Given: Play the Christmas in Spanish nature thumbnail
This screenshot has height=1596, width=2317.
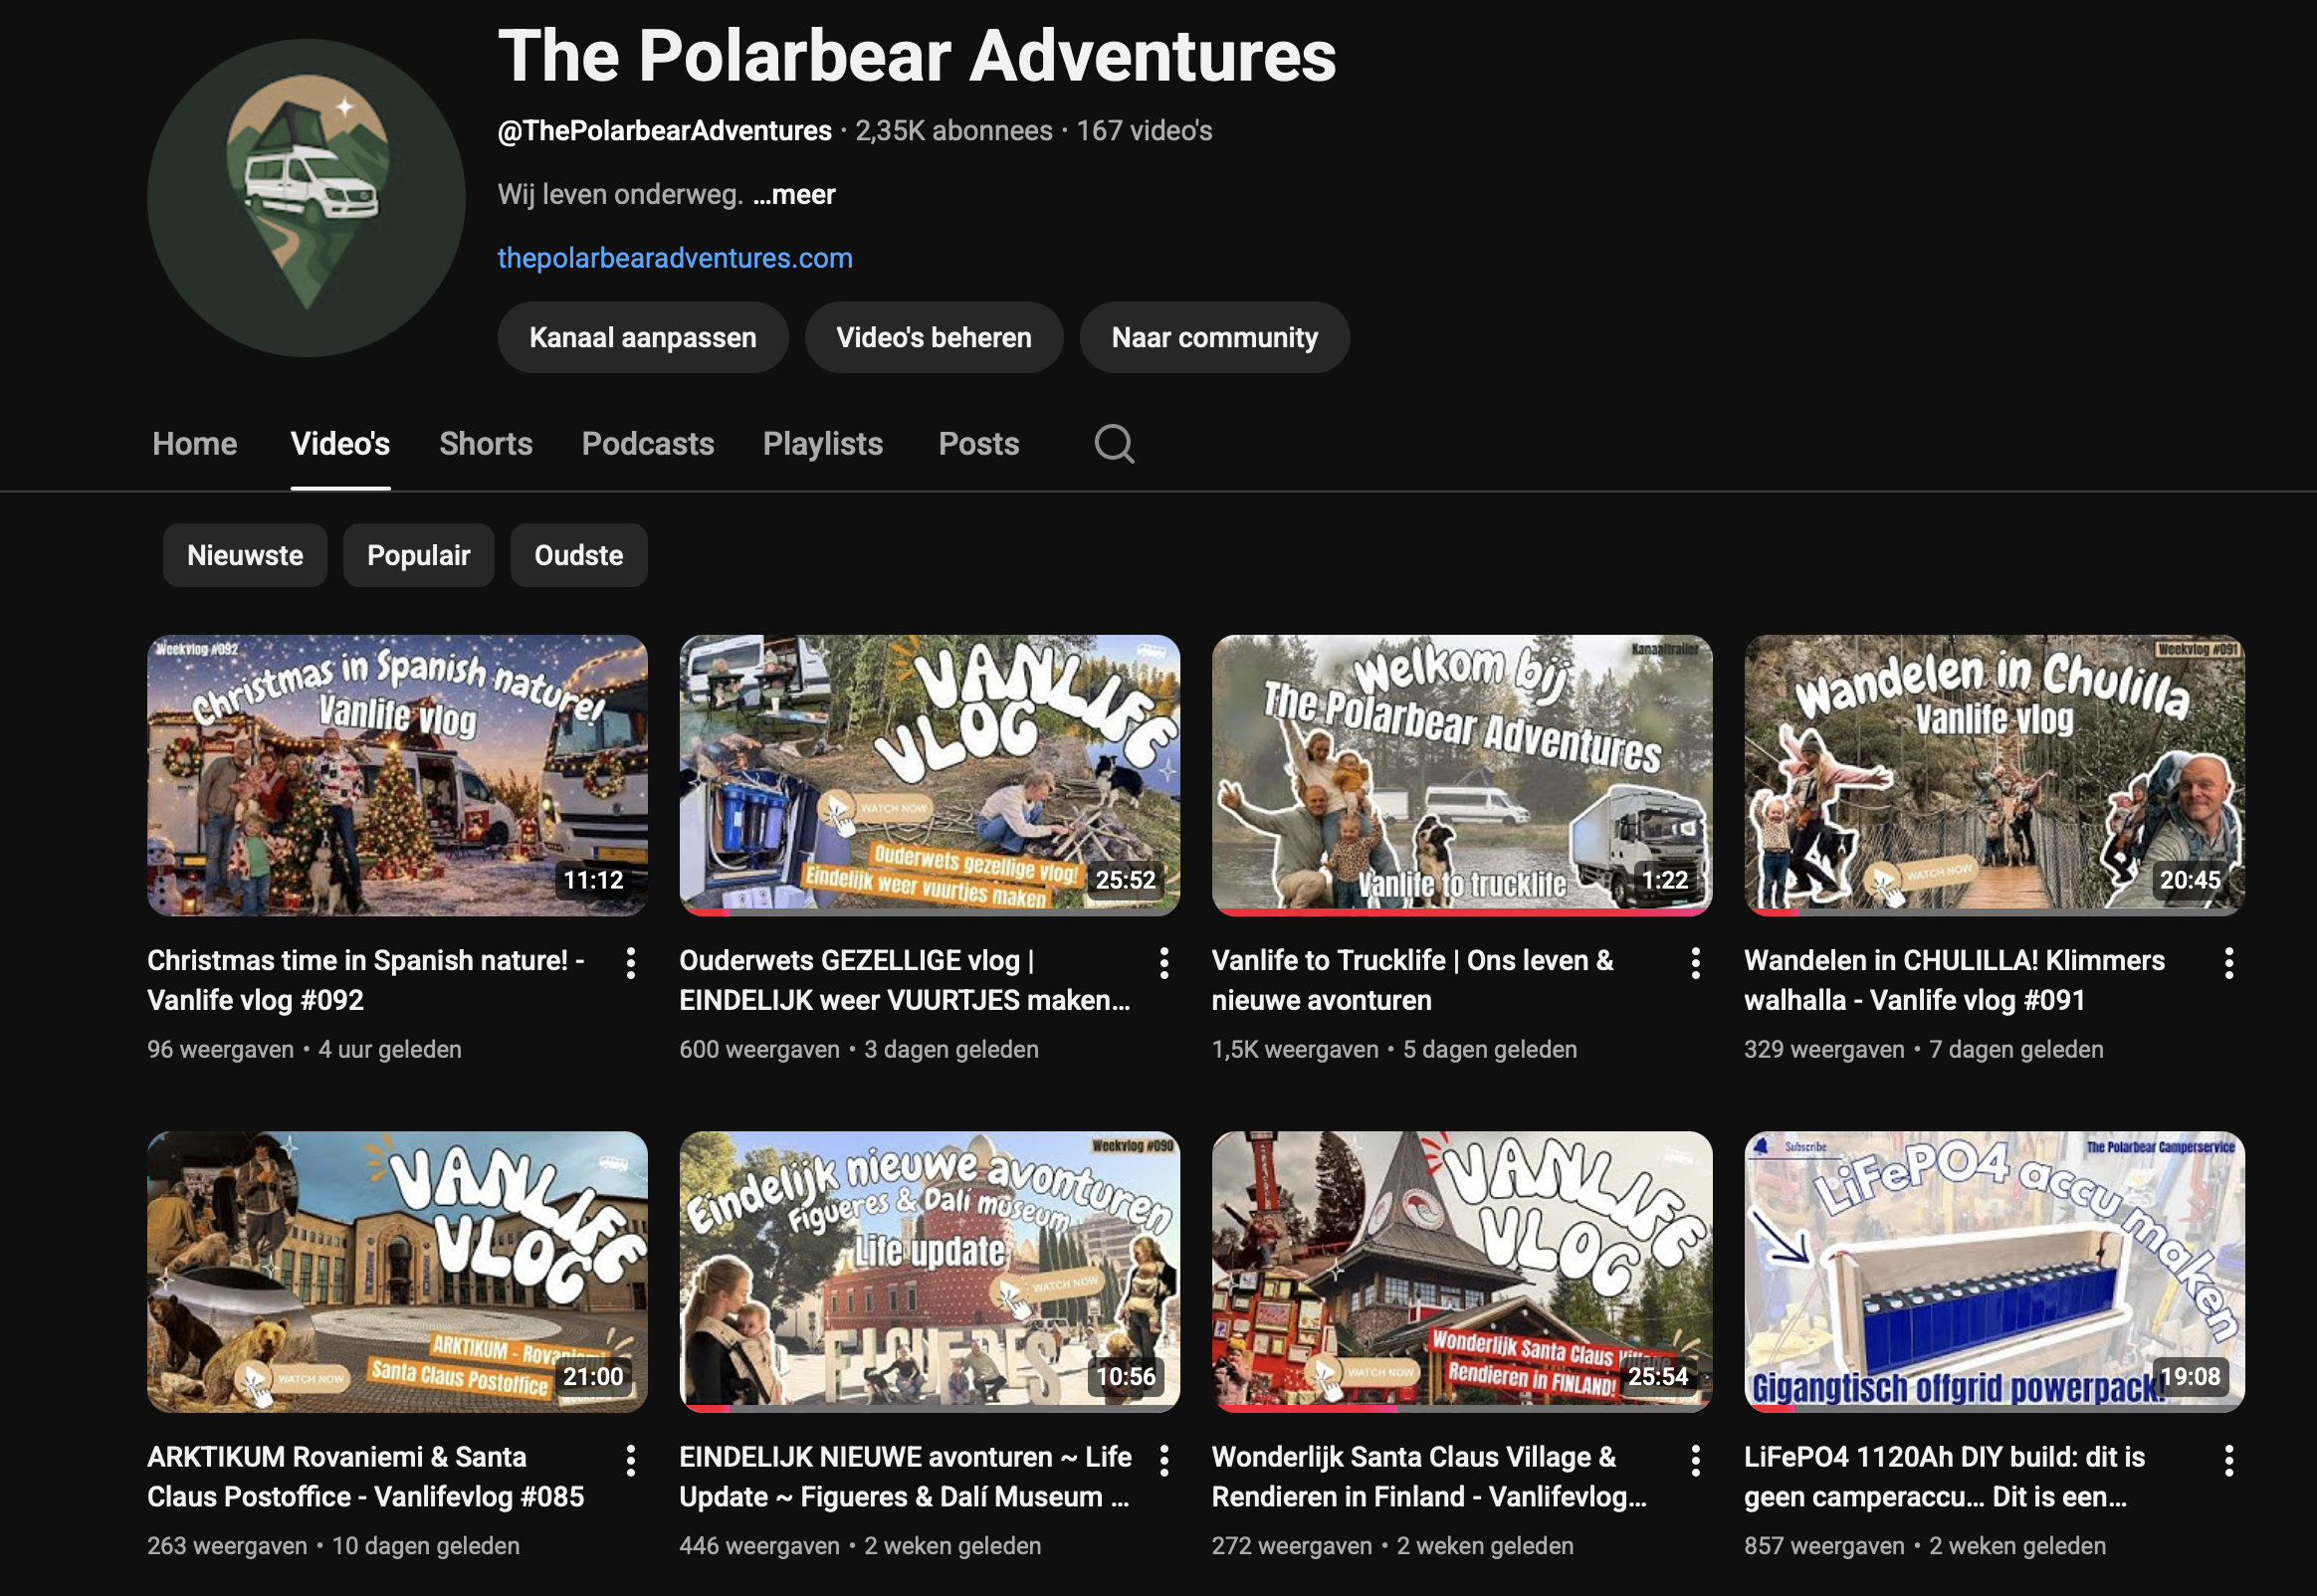Looking at the screenshot, I should click(397, 775).
